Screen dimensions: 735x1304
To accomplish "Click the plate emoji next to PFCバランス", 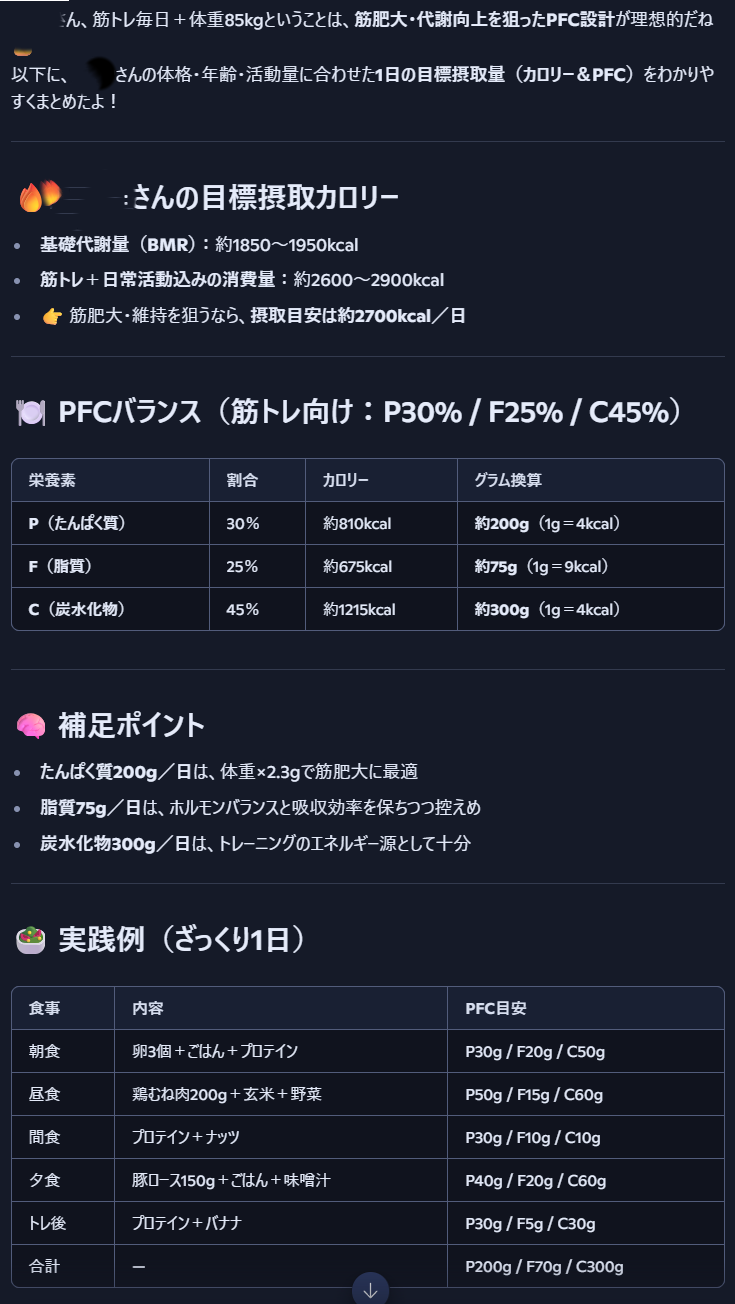I will pyautogui.click(x=31, y=412).
